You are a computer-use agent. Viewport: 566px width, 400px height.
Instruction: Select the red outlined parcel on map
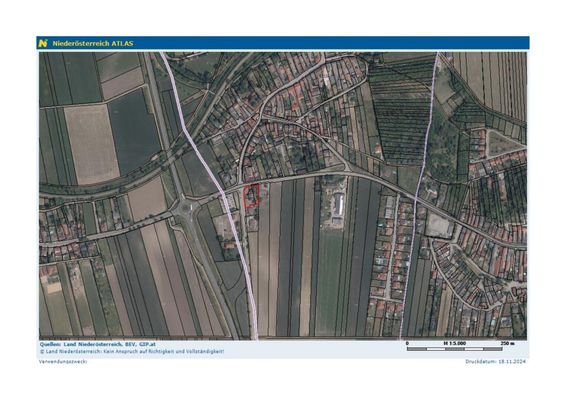click(x=252, y=195)
